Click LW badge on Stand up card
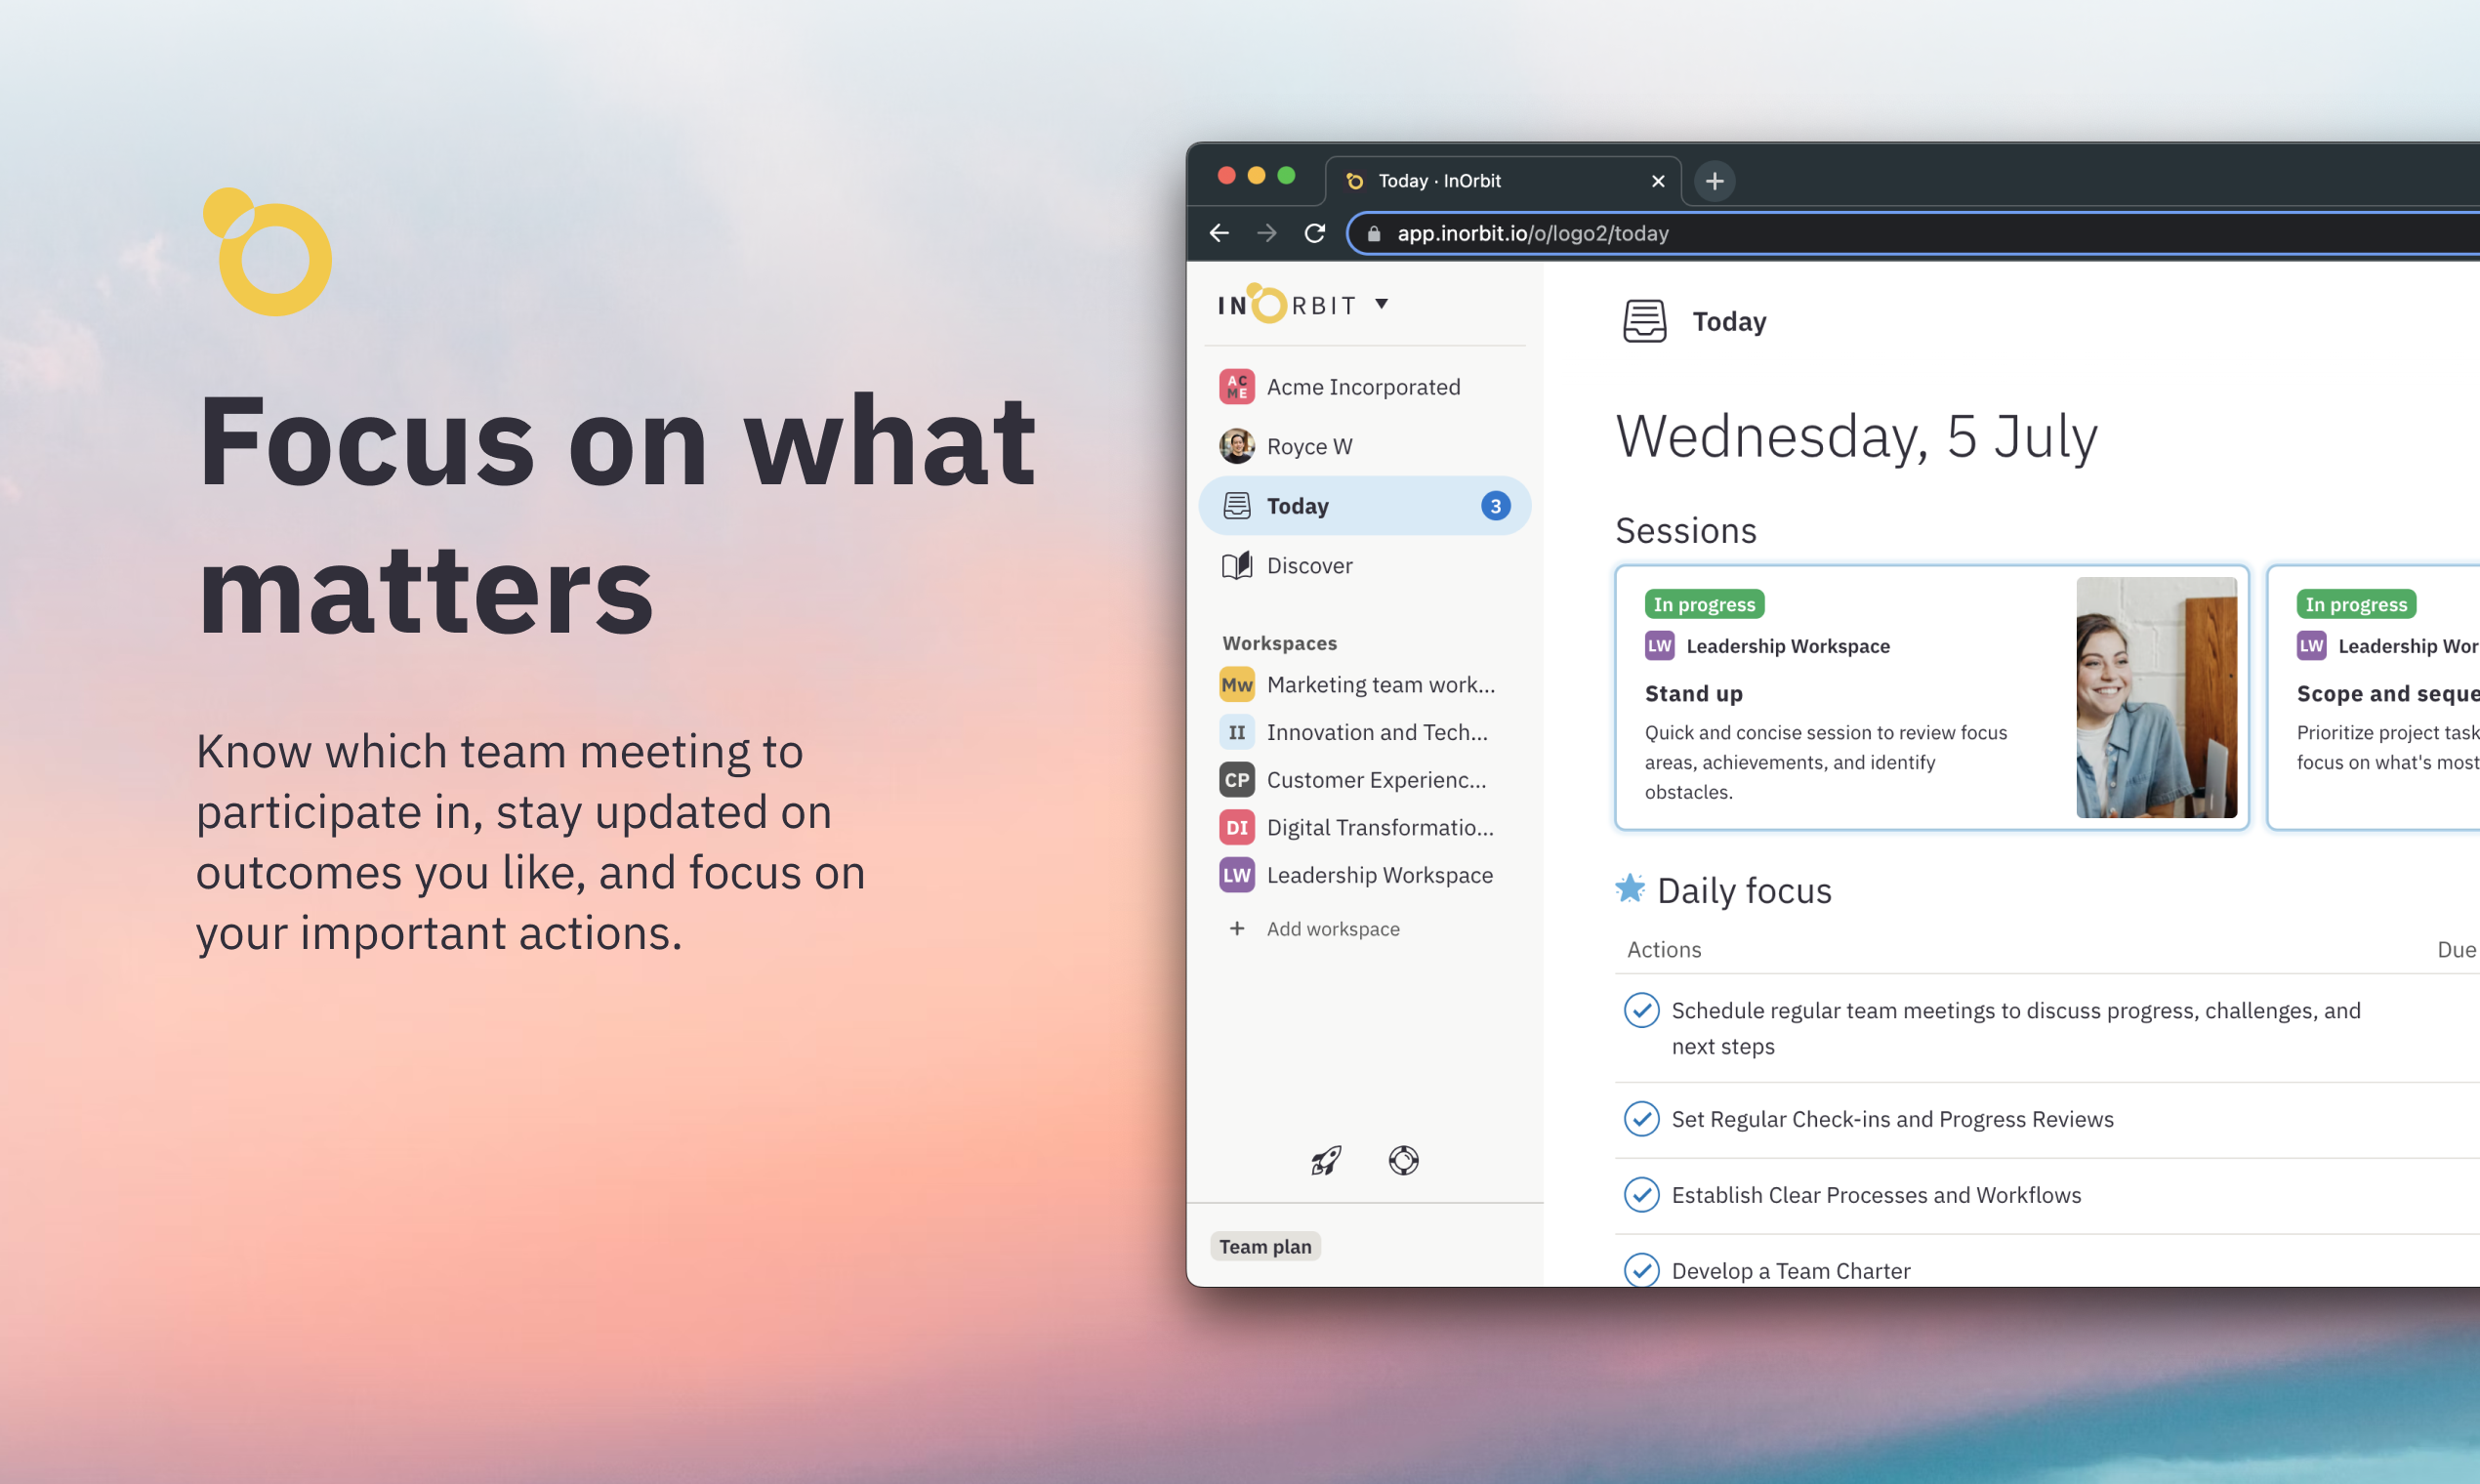Viewport: 2480px width, 1484px height. click(x=1660, y=646)
